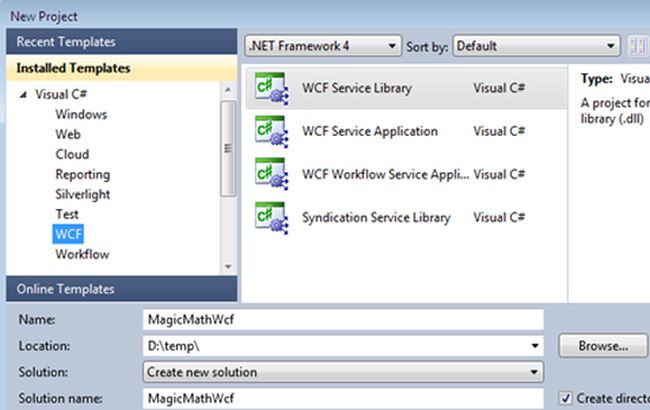Click the template tree scrollbar down arrow
Viewport: 650px width, 410px height.
[x=228, y=267]
